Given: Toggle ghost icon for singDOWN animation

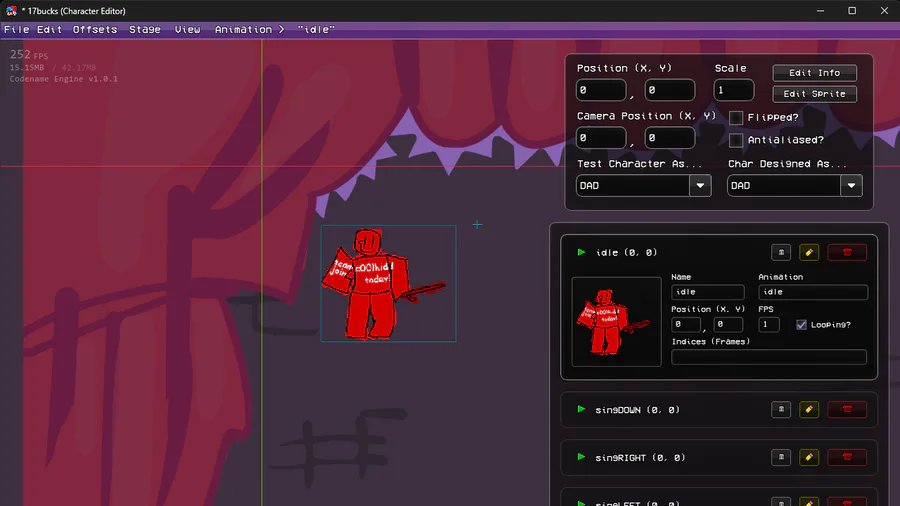Looking at the screenshot, I should (x=781, y=410).
